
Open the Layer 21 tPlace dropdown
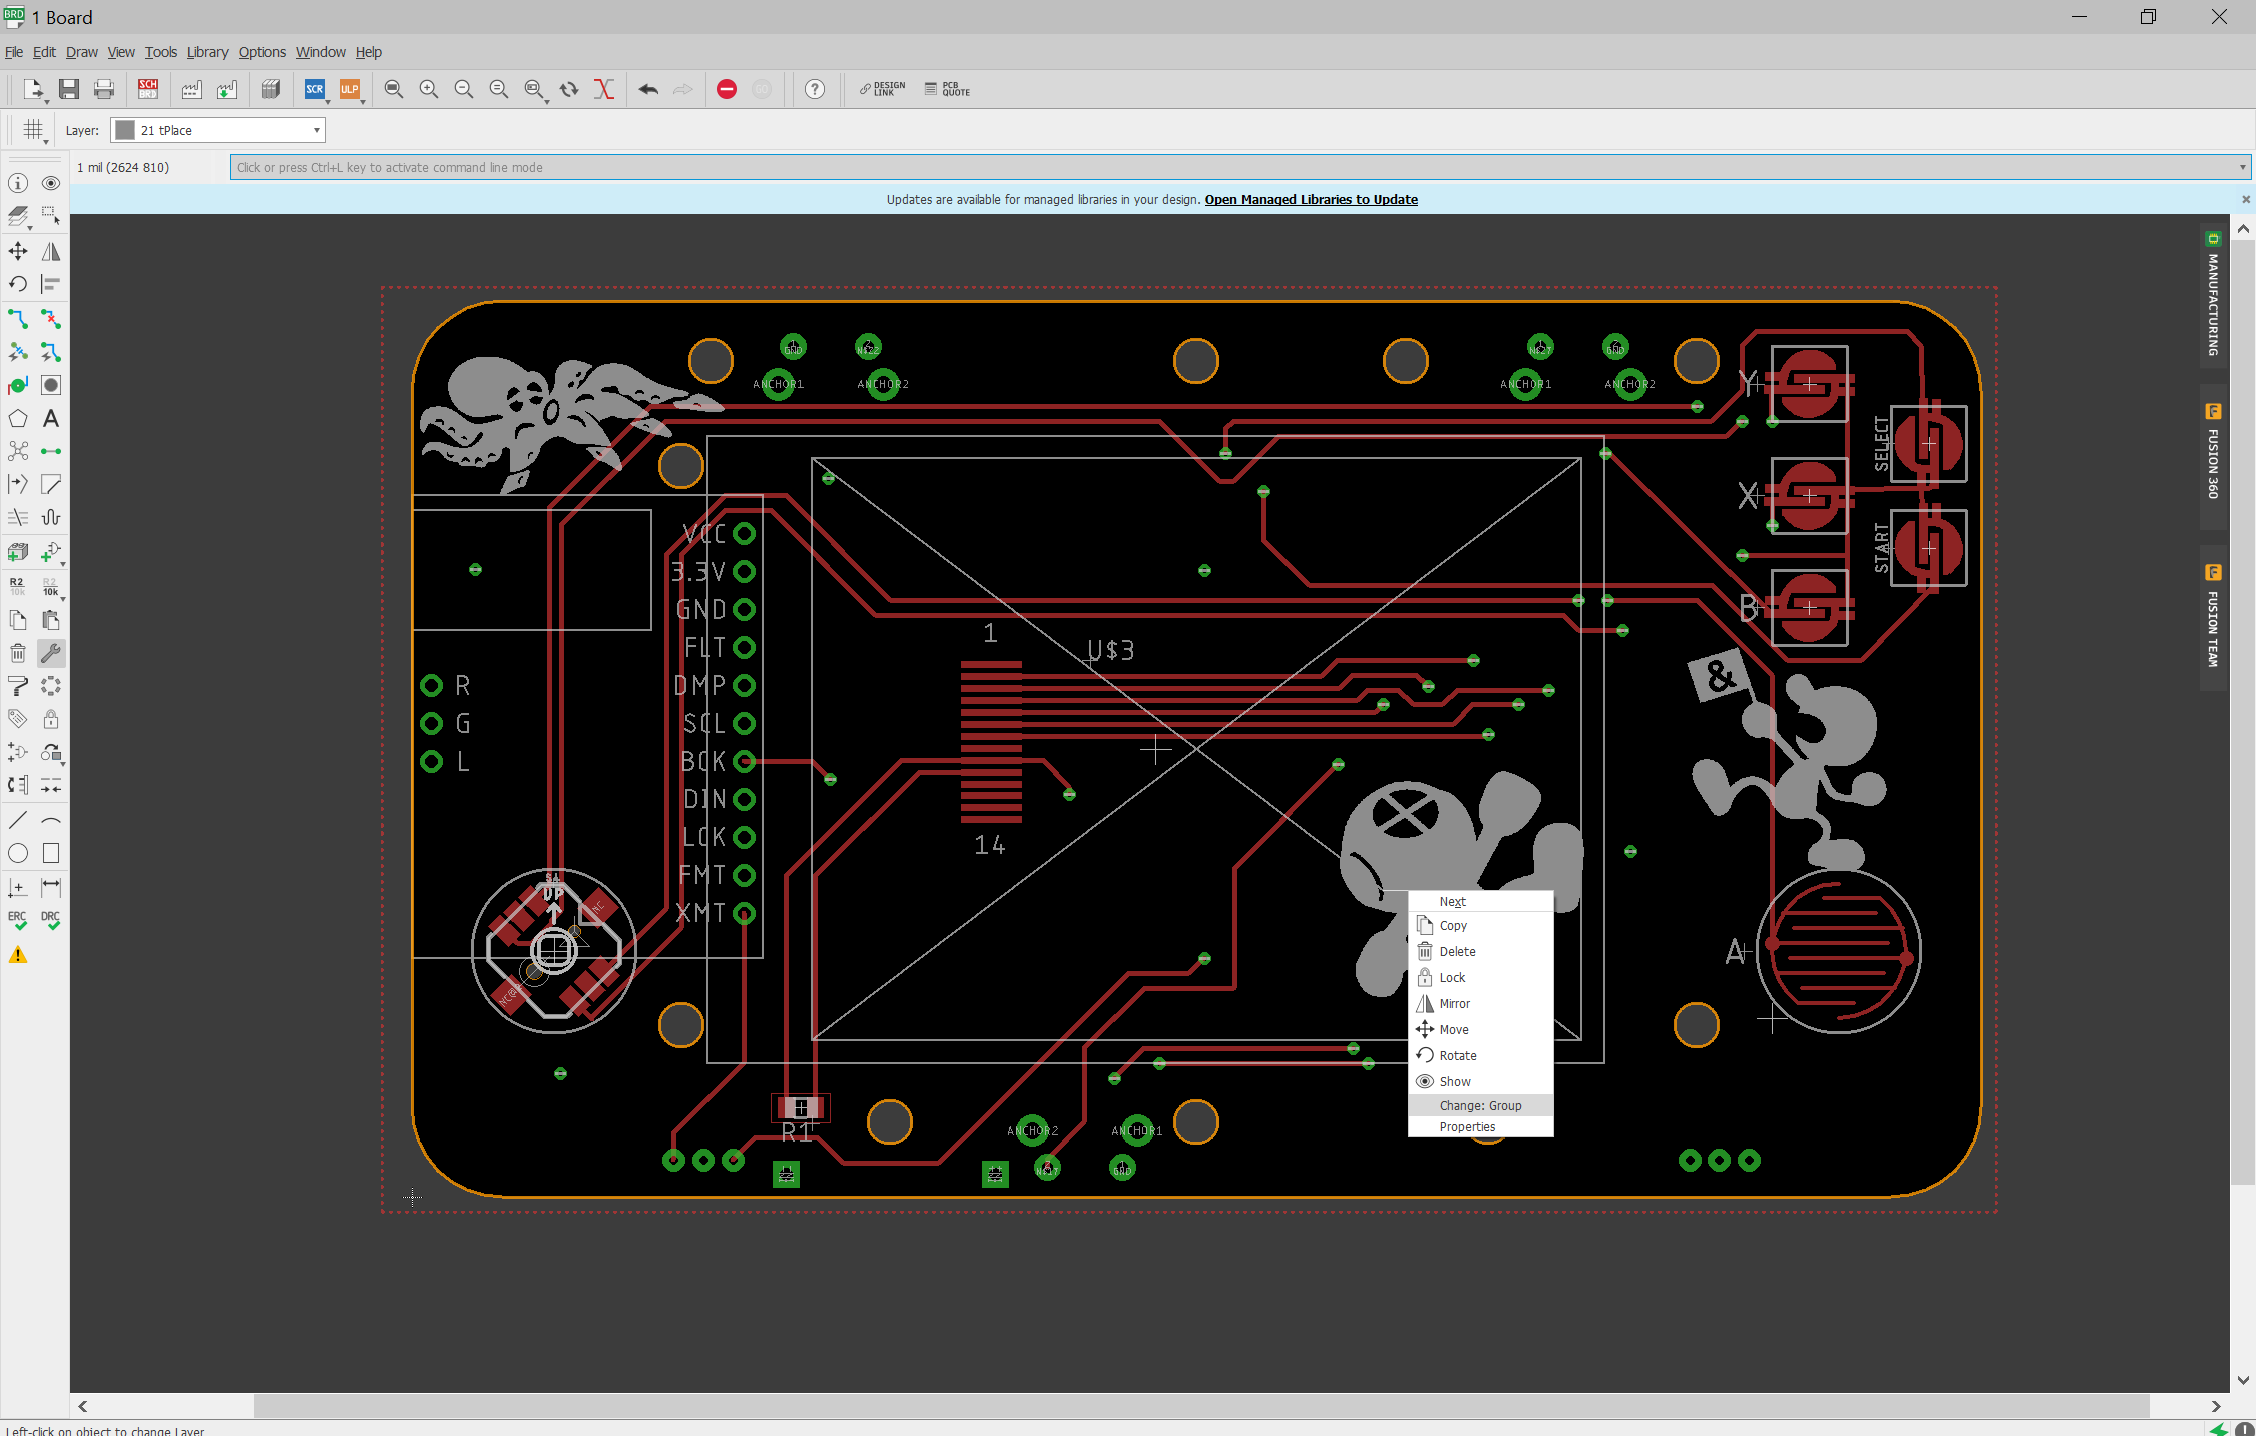coord(218,130)
